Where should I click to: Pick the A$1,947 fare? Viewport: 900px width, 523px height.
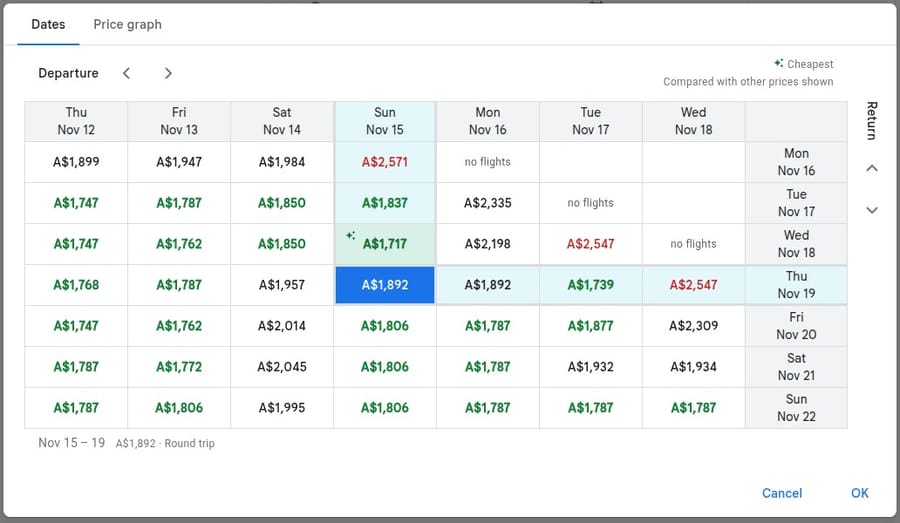pyautogui.click(x=179, y=162)
